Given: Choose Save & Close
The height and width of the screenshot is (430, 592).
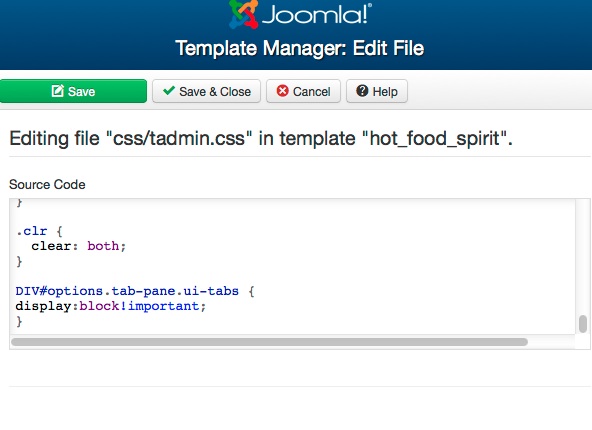Looking at the screenshot, I should click(x=207, y=91).
